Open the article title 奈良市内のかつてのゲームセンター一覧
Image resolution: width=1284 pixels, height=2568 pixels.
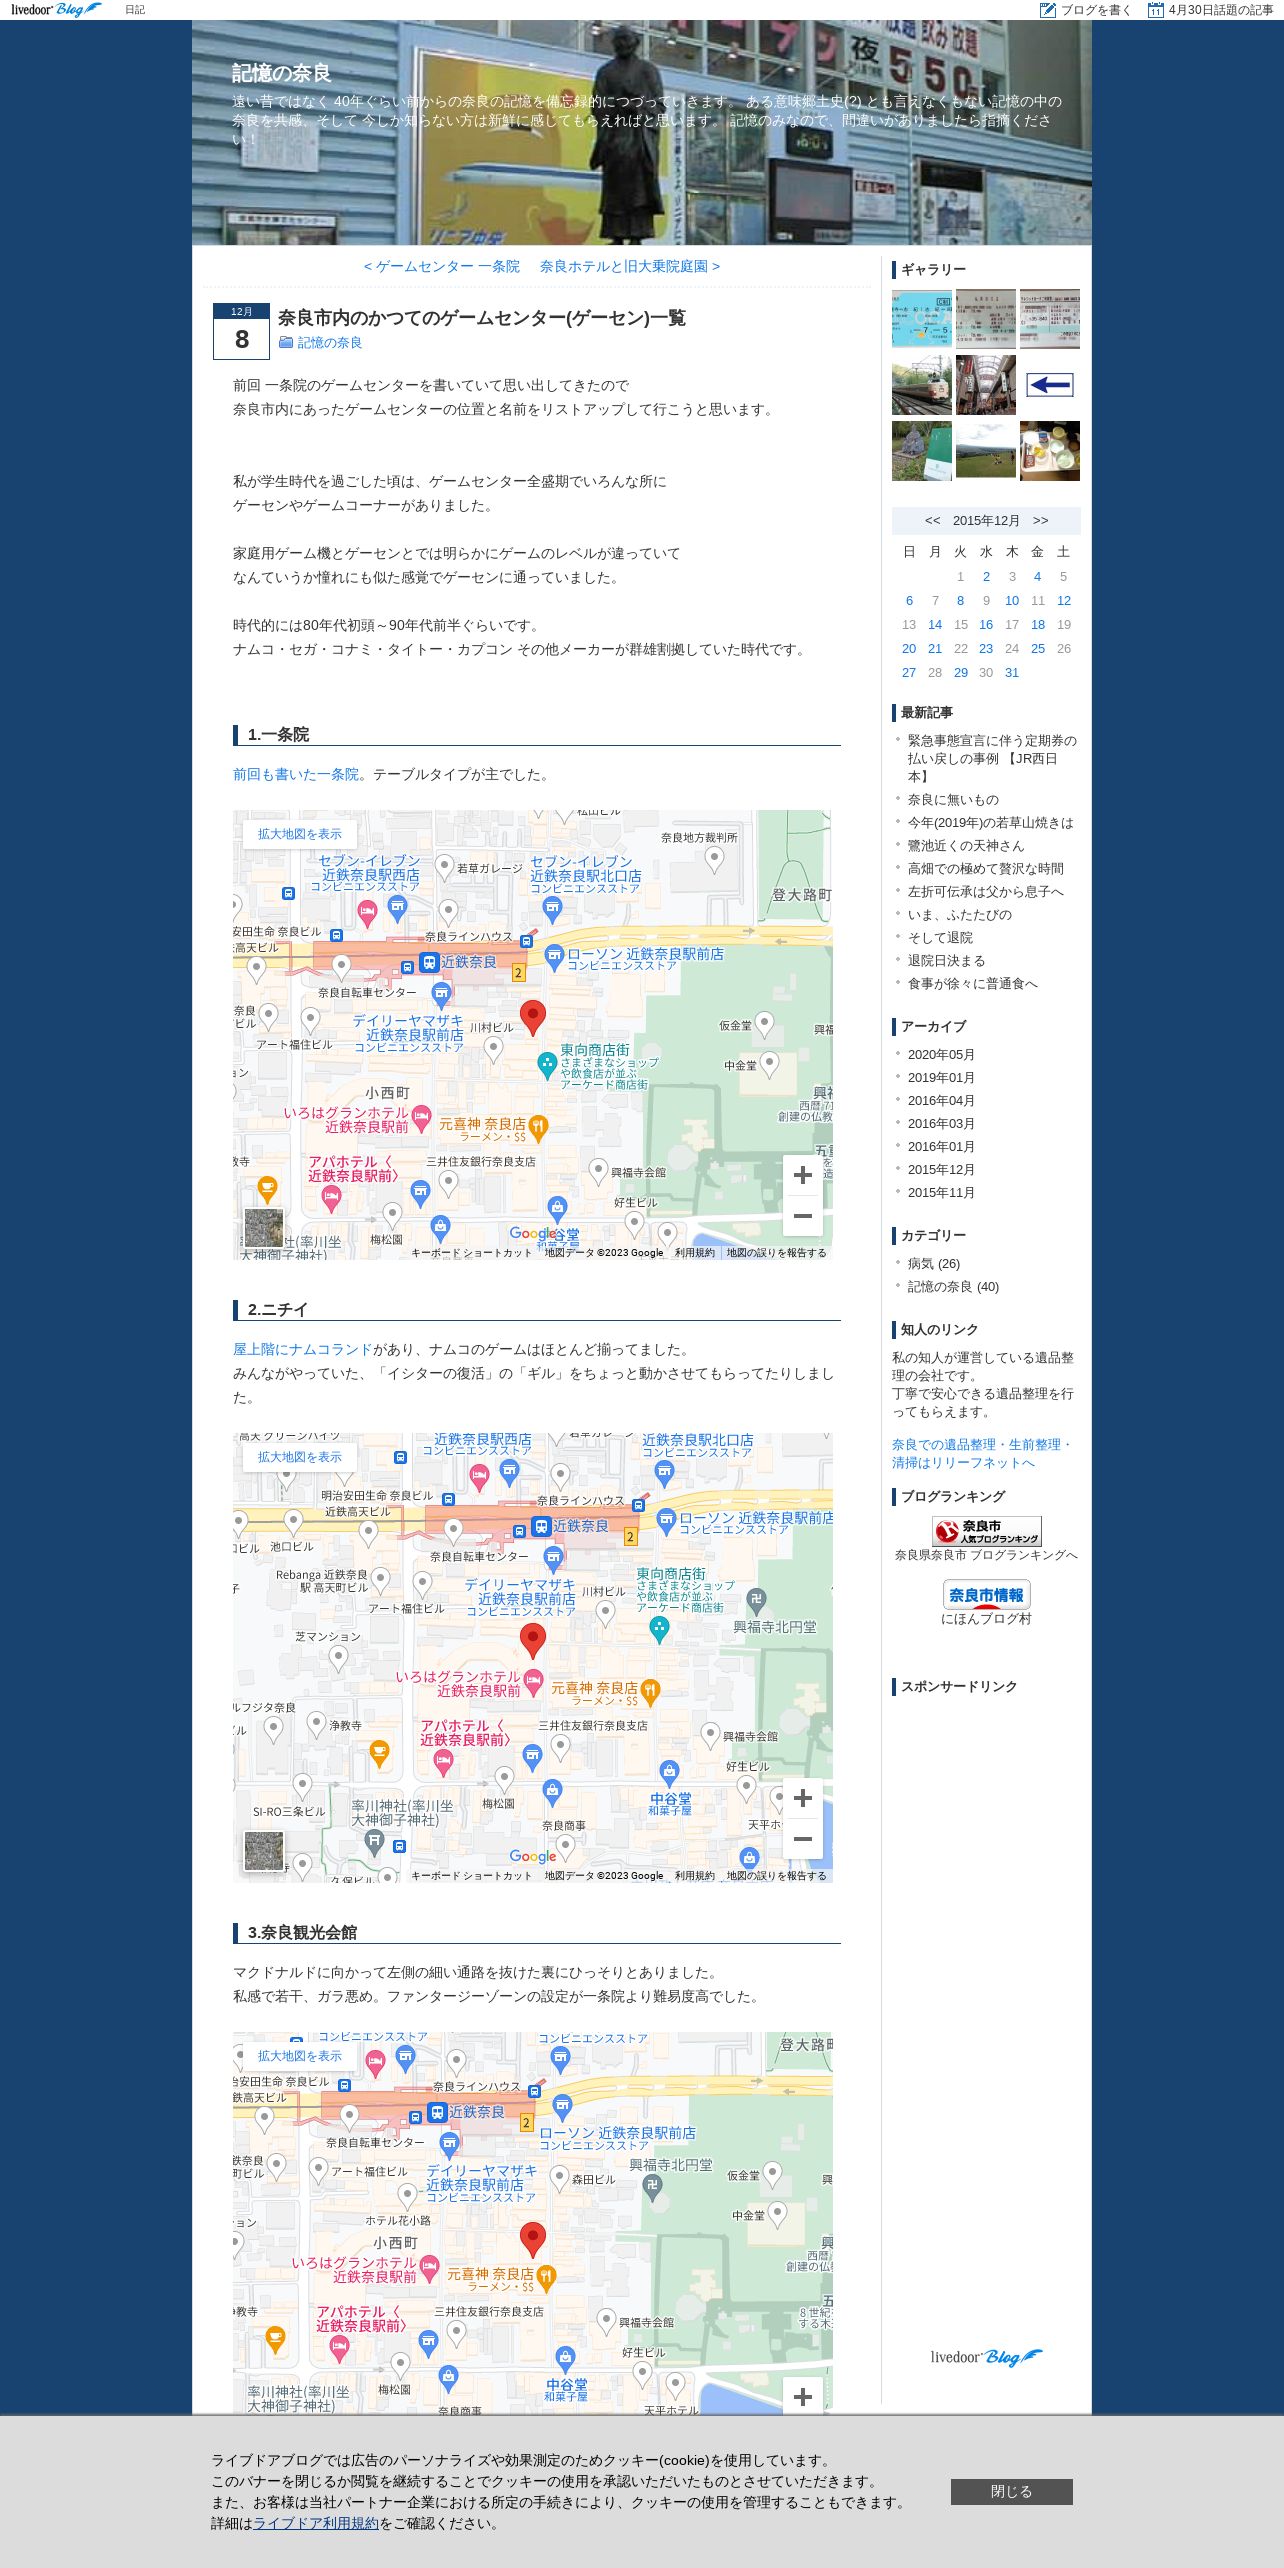pyautogui.click(x=482, y=318)
